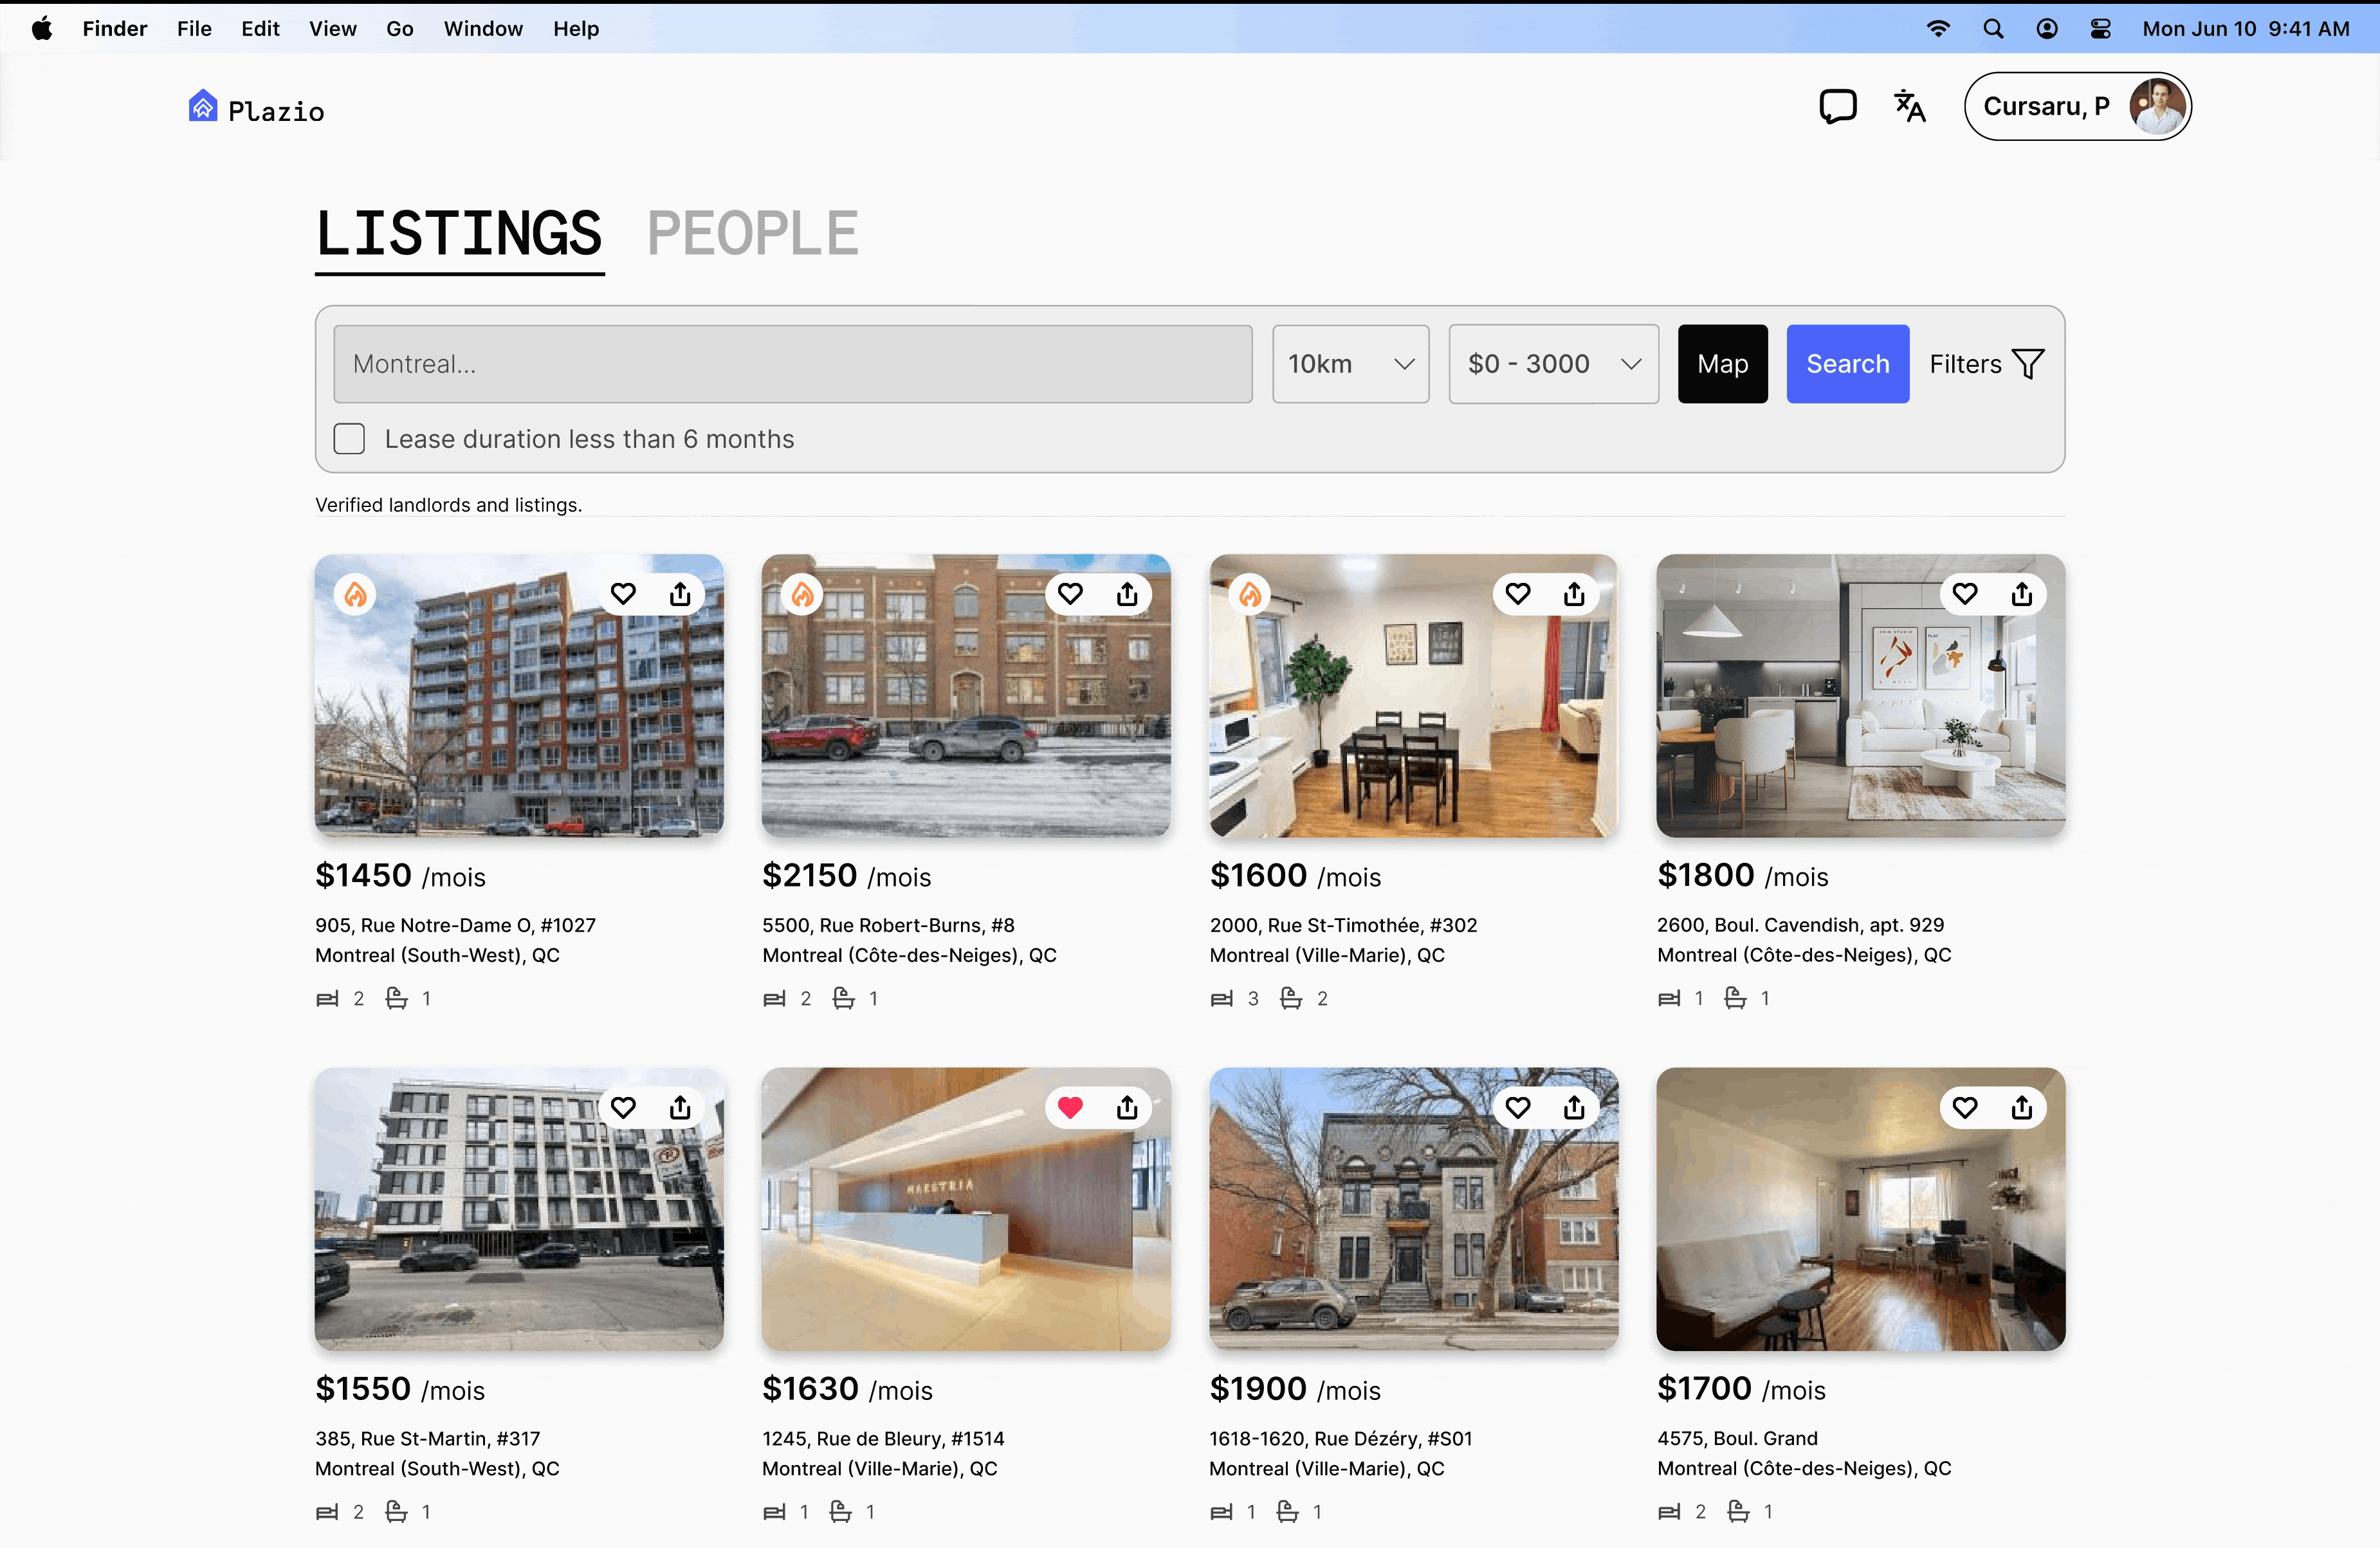2380x1548 pixels.
Task: Click the Plazio home logo
Action: [256, 108]
